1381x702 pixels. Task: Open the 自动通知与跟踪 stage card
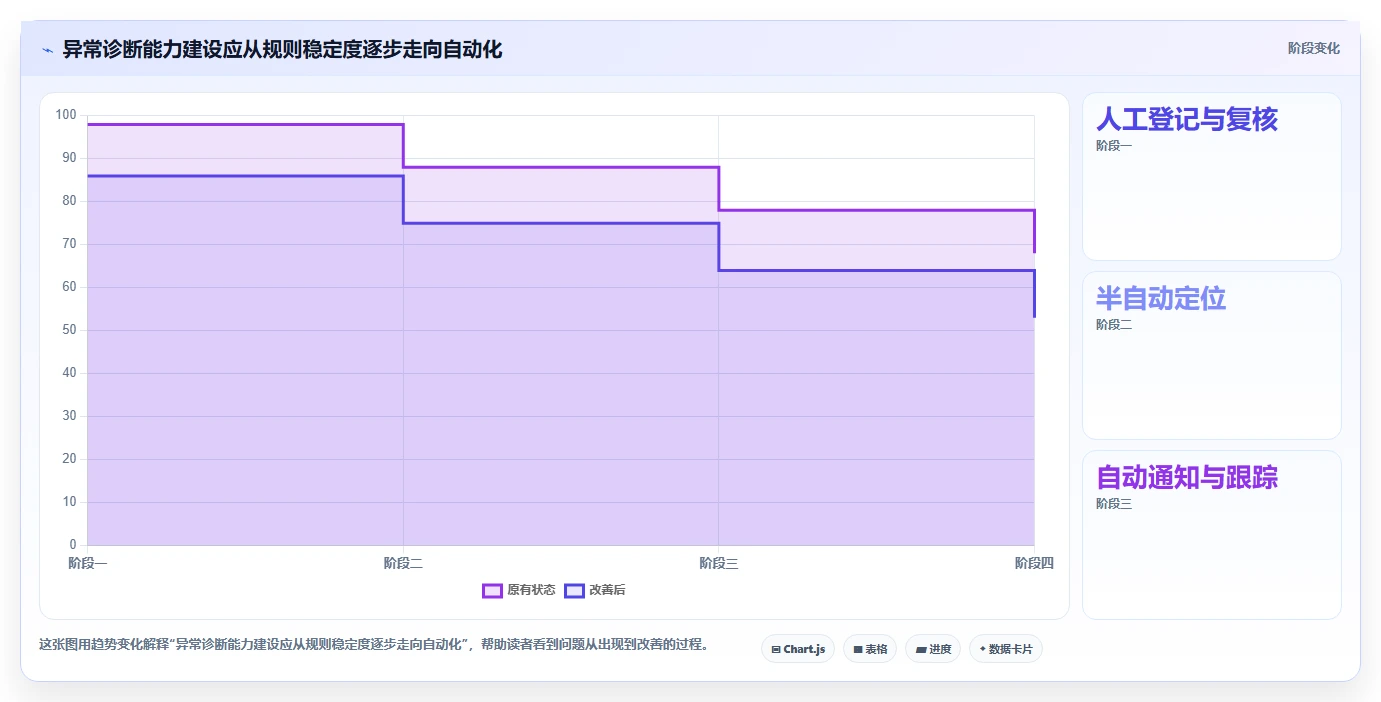pyautogui.click(x=1212, y=535)
